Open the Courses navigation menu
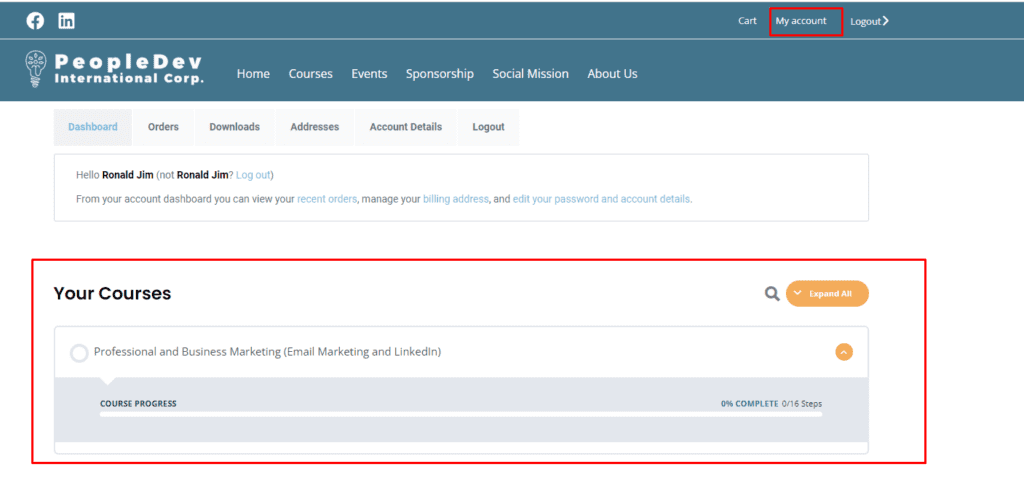The height and width of the screenshot is (483, 1024). tap(311, 74)
